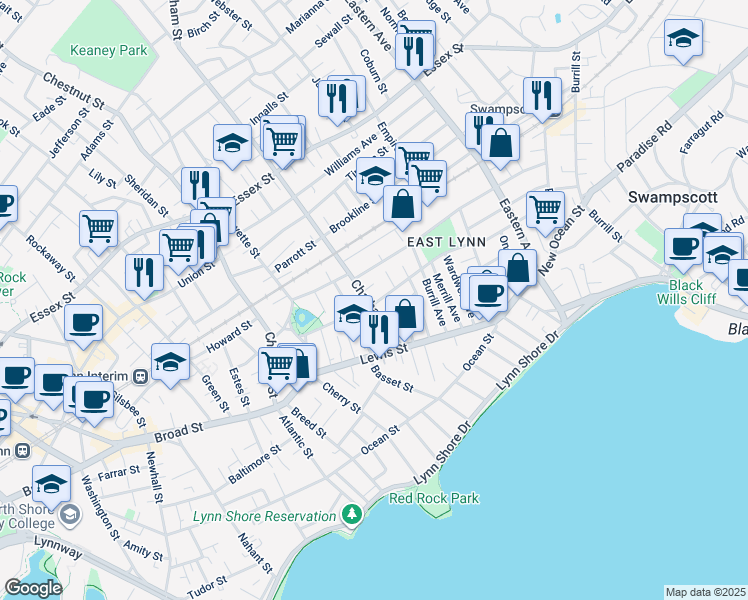Click the Lynnway road label

pyautogui.click(x=58, y=547)
